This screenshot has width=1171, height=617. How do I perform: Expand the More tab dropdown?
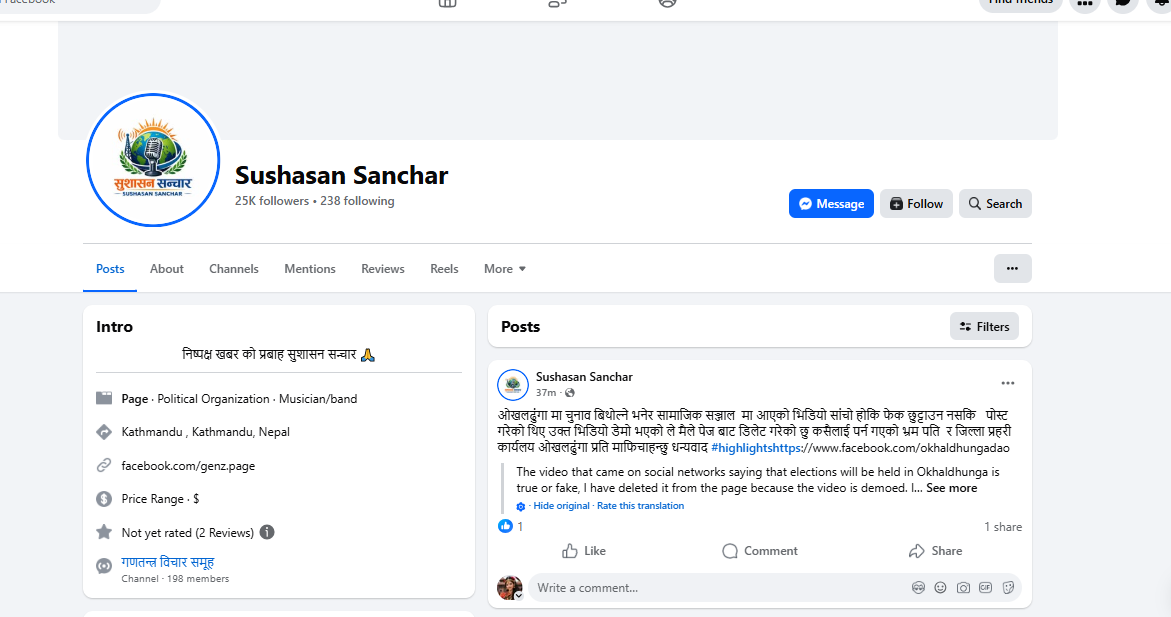(x=505, y=269)
